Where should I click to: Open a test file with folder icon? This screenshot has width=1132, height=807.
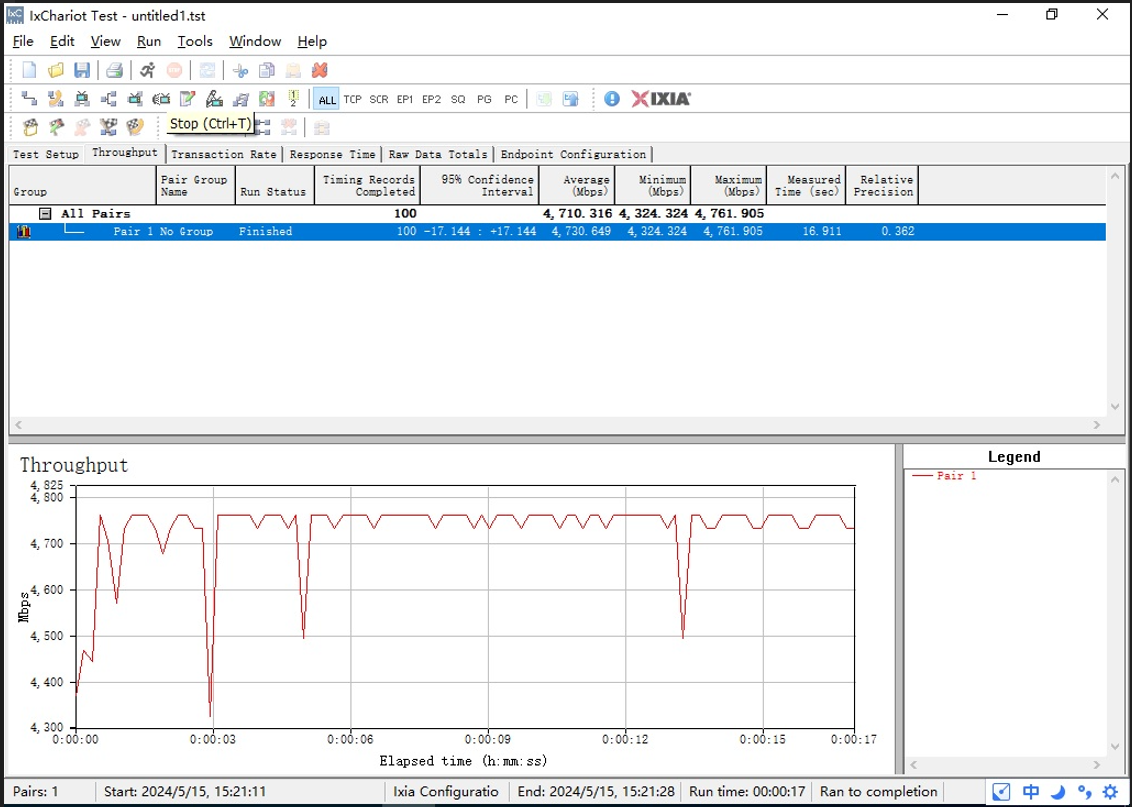[56, 70]
